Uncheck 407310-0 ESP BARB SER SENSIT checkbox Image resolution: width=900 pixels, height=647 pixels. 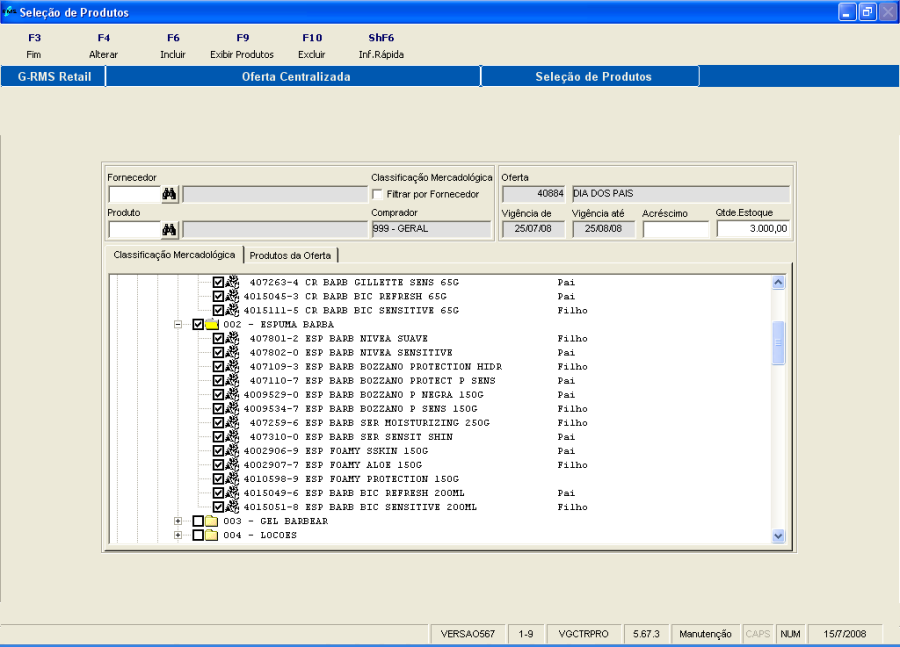click(218, 437)
